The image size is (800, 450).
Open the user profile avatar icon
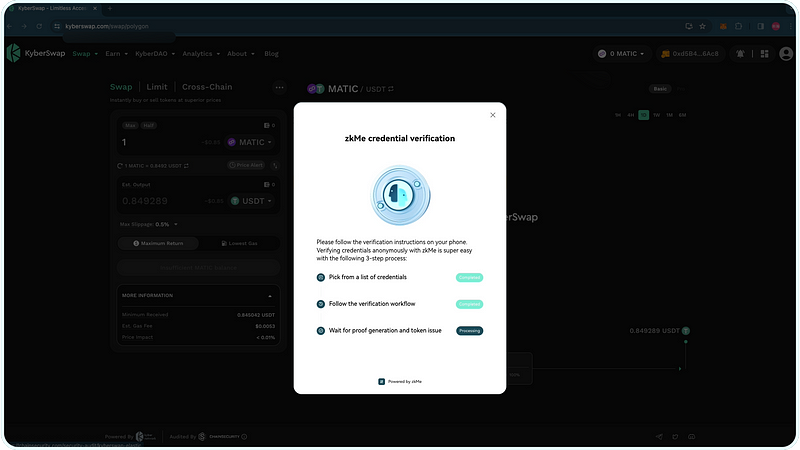tap(786, 54)
